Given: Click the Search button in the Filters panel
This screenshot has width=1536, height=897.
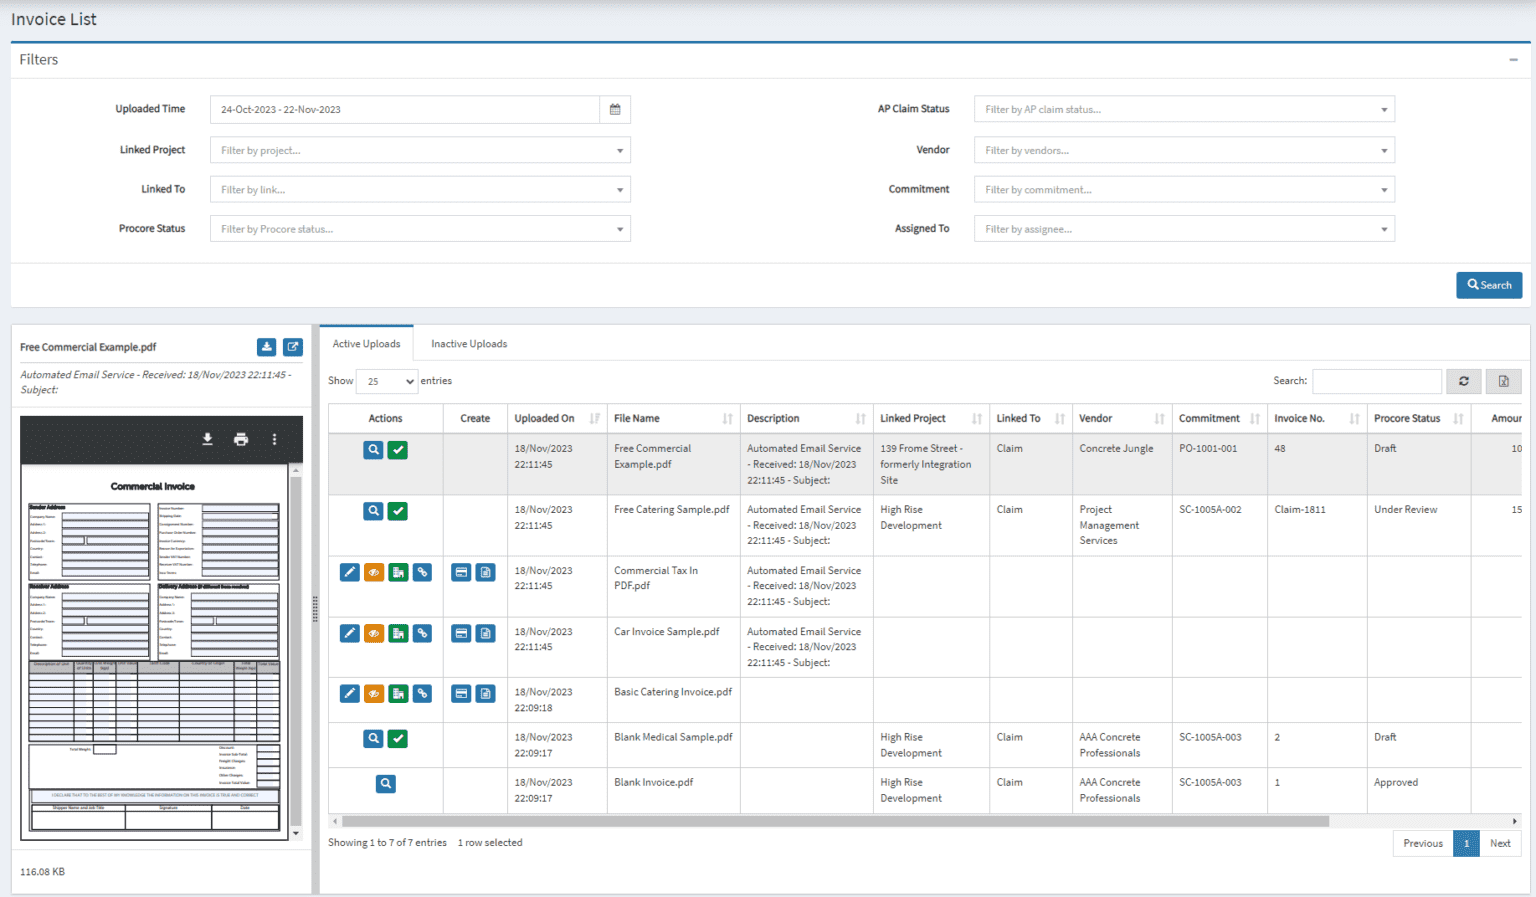Looking at the screenshot, I should tap(1489, 285).
